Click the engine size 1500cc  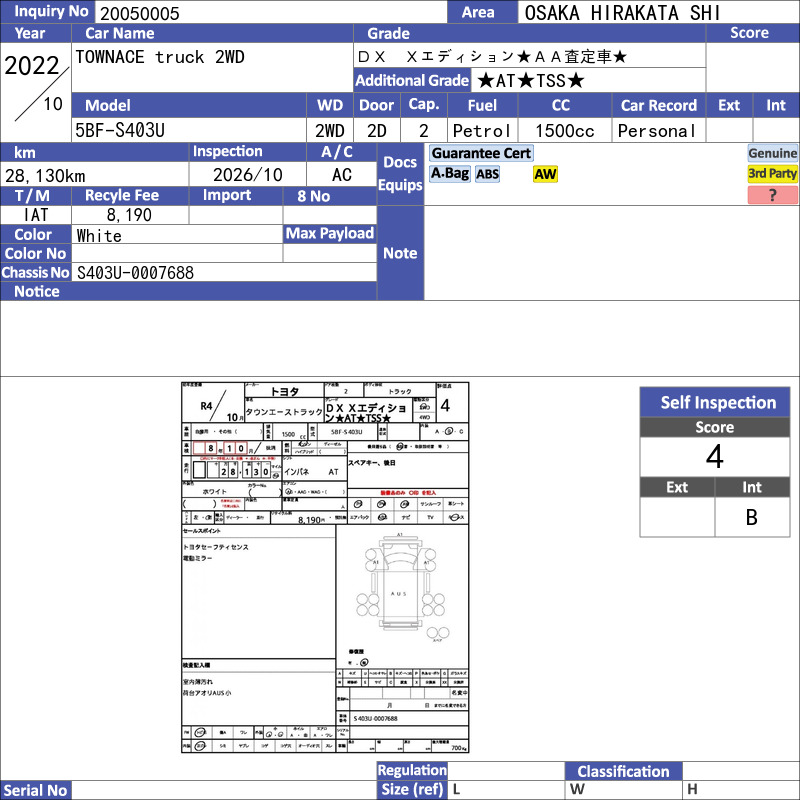coord(565,131)
